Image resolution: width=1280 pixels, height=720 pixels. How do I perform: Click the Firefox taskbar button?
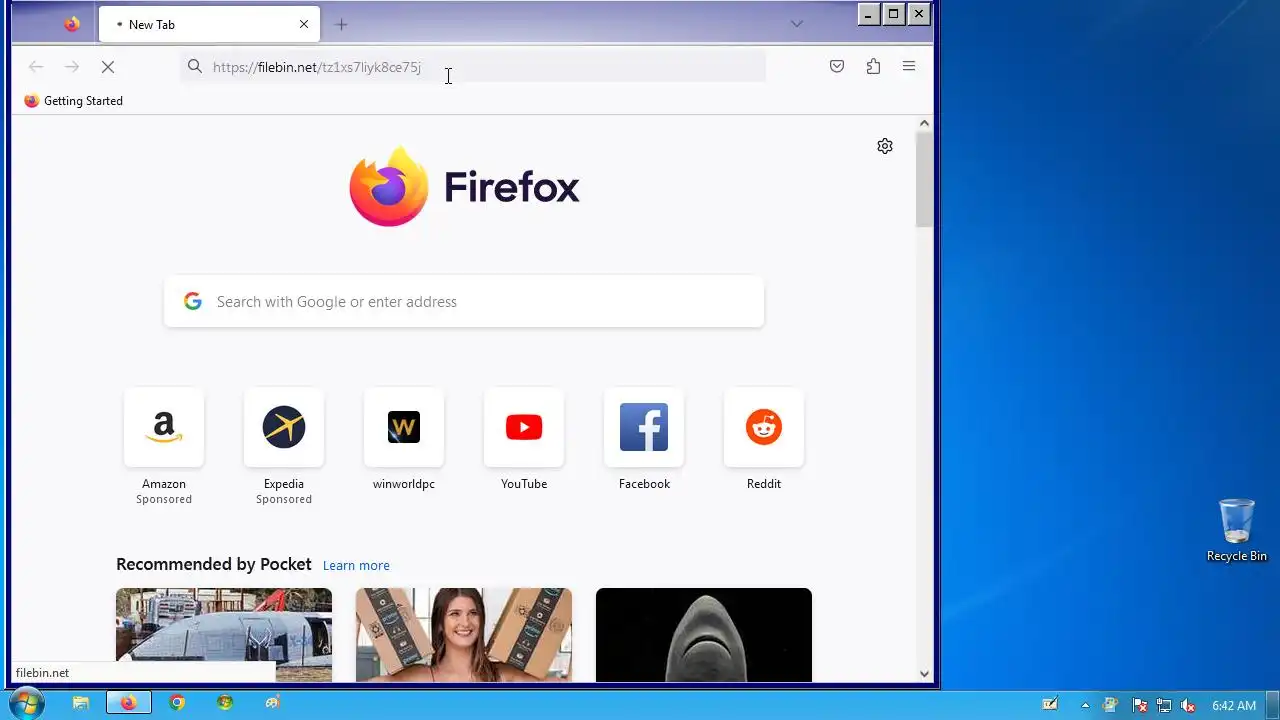(128, 704)
